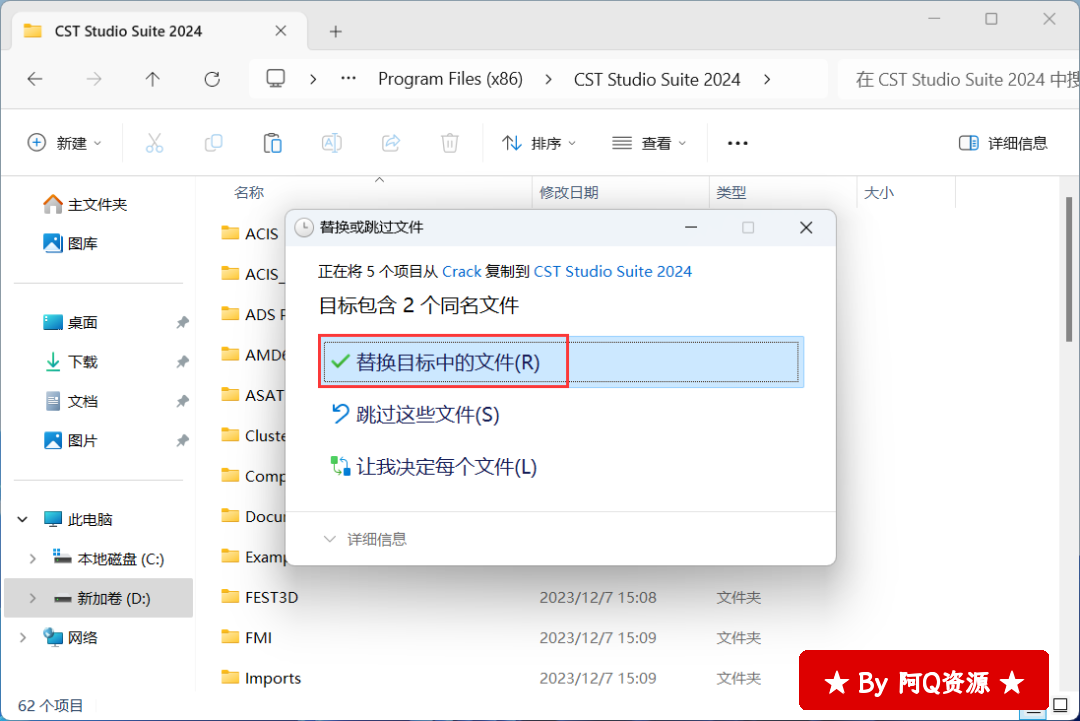Select the Imports folder
The width and height of the screenshot is (1080, 721).
(x=261, y=678)
